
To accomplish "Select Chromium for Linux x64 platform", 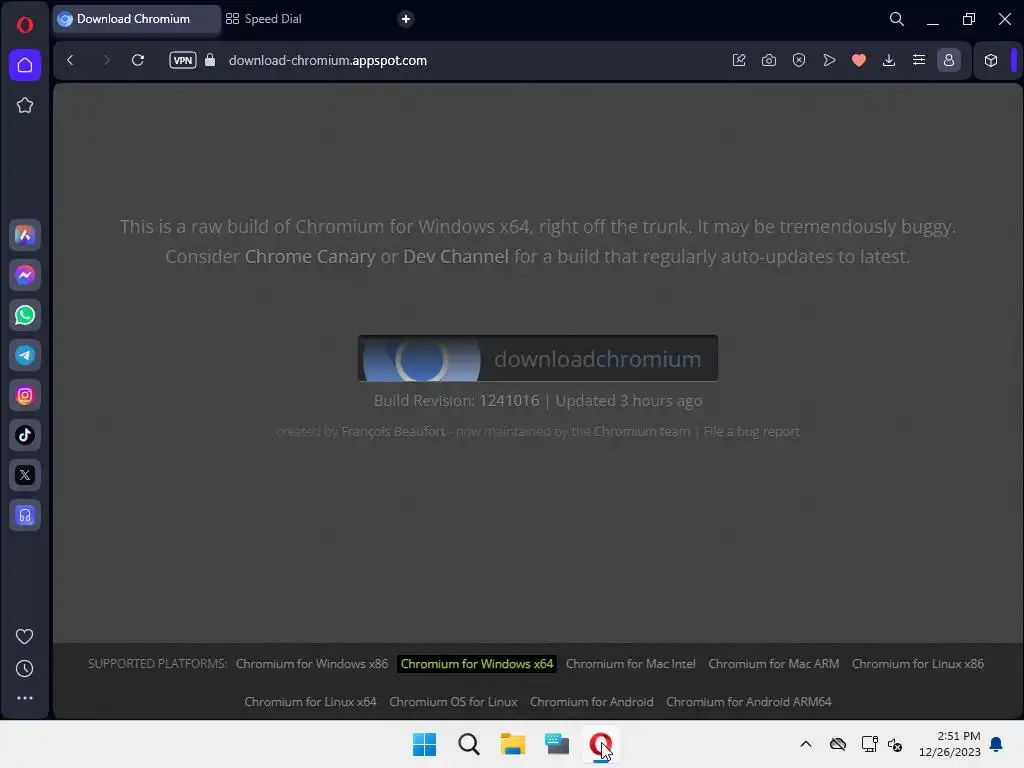I will pos(310,701).
